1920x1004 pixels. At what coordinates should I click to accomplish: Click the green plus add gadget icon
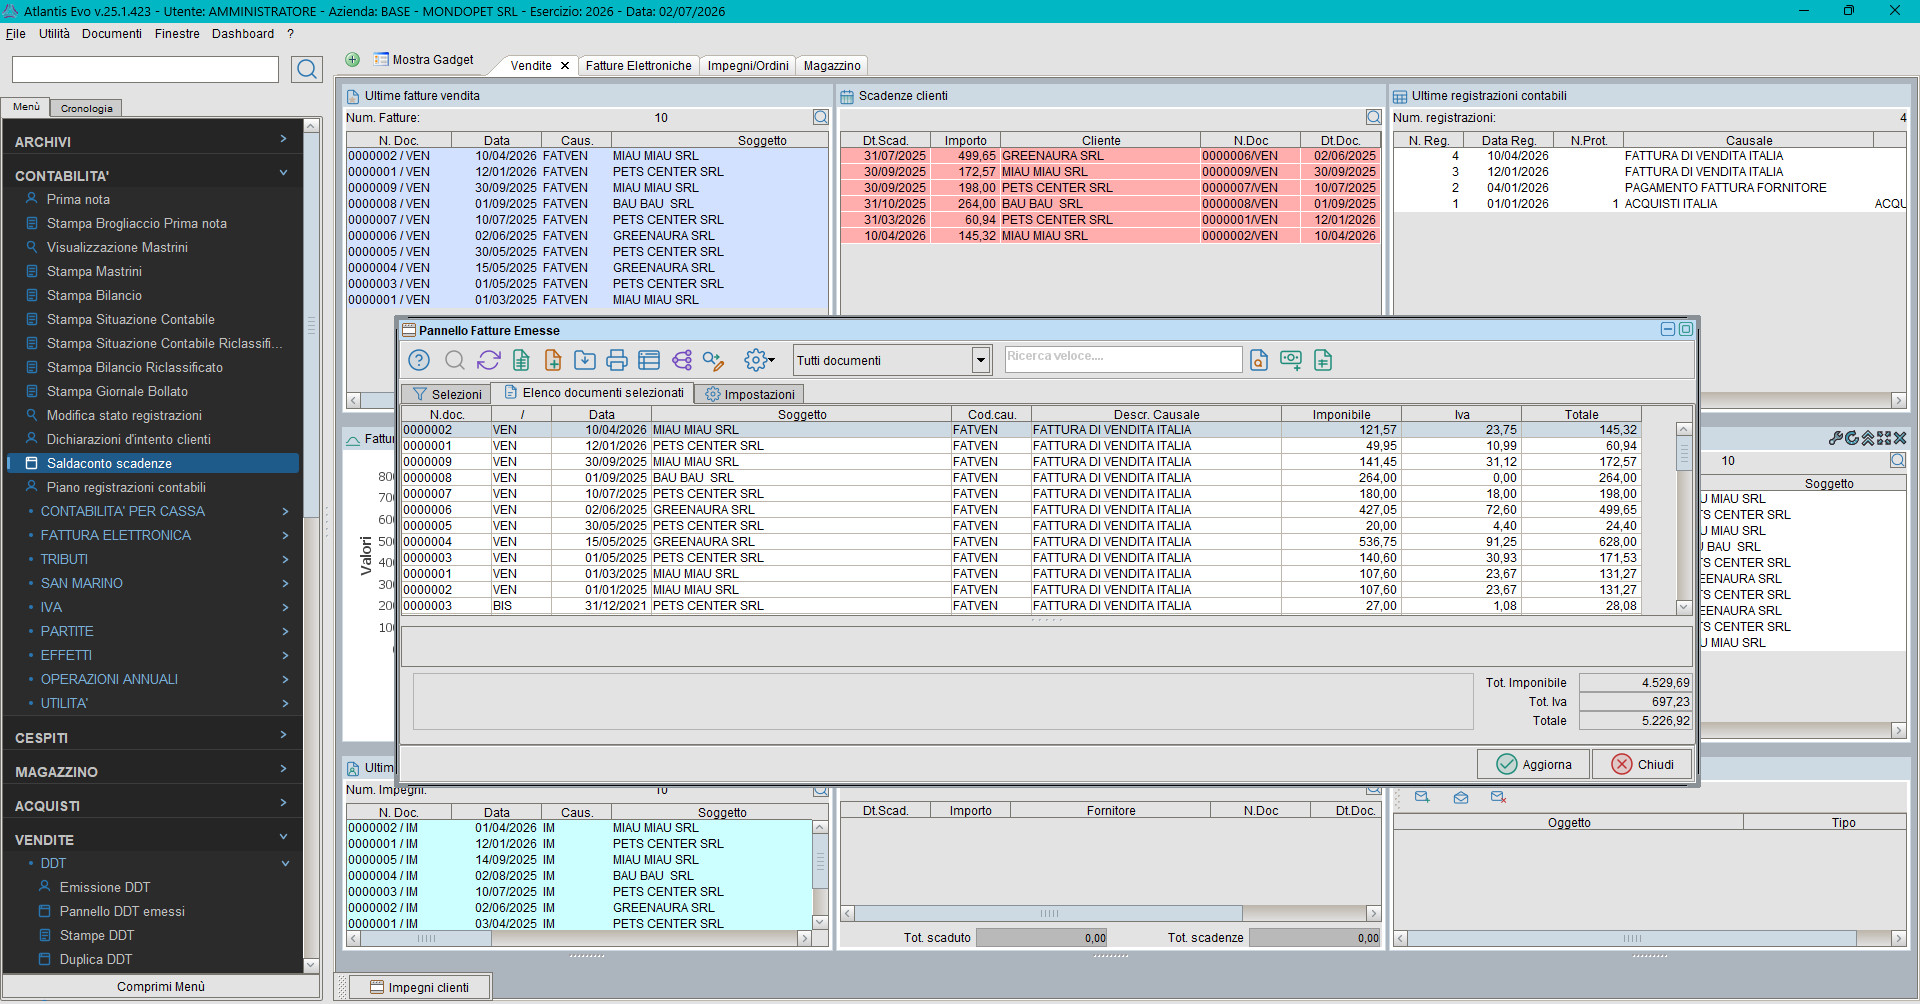(352, 60)
